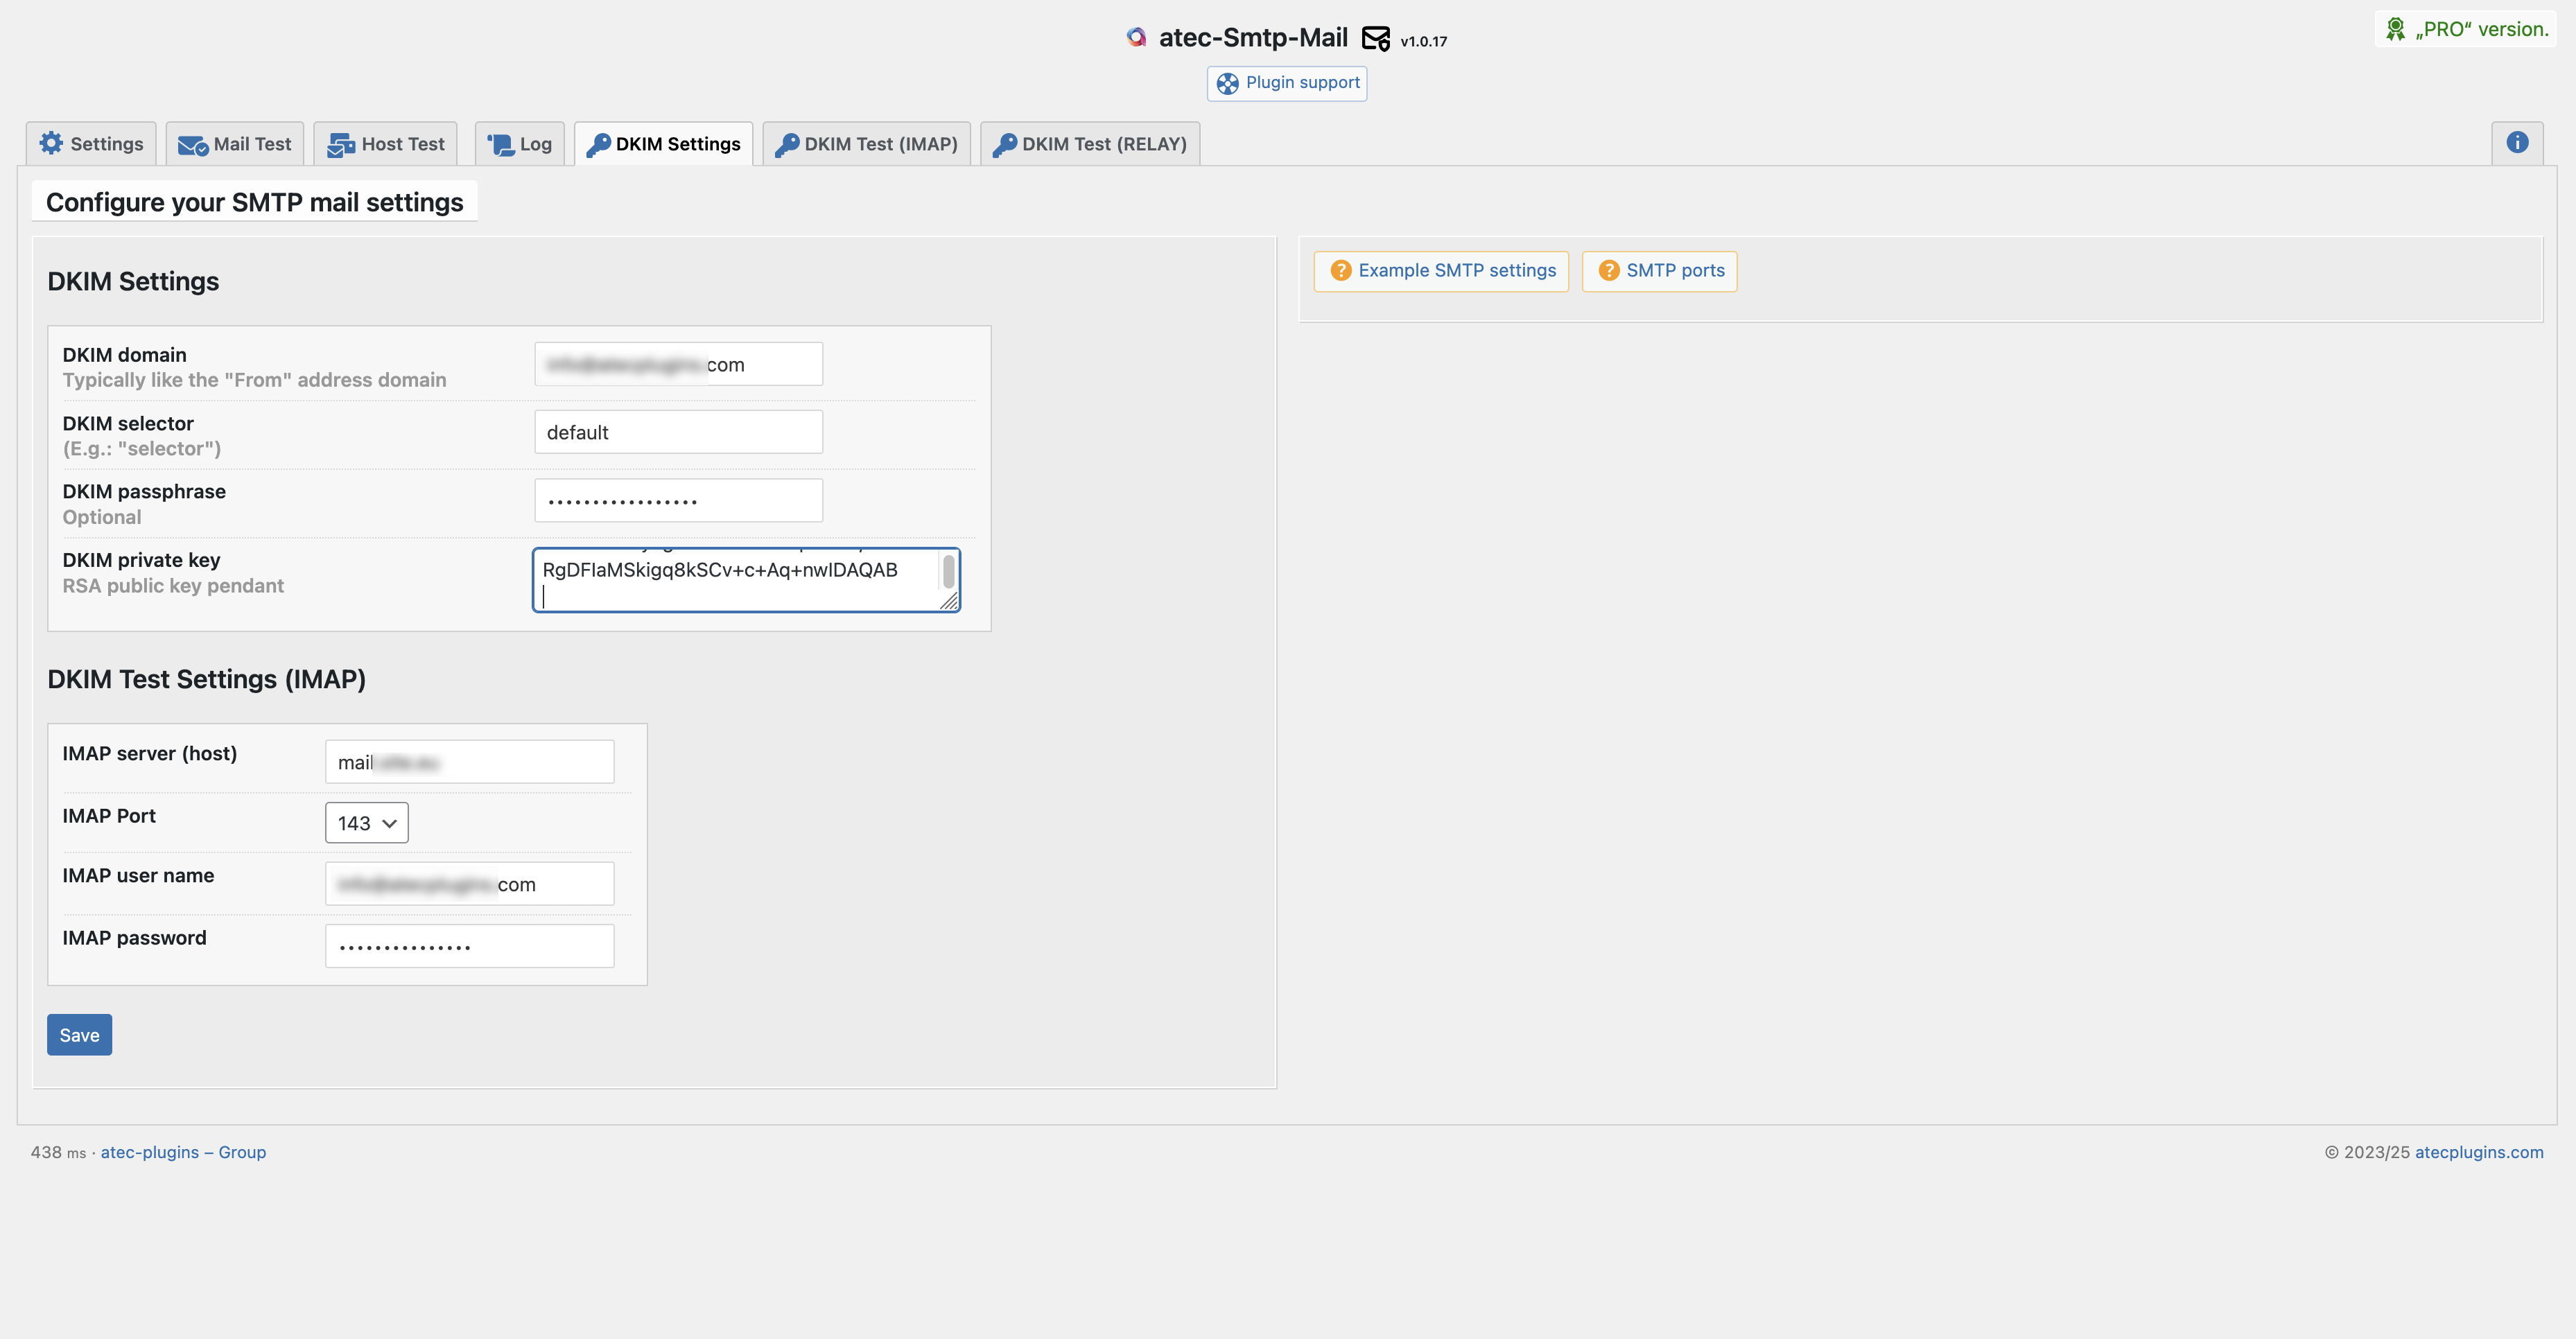Show the Log tab

[519, 144]
